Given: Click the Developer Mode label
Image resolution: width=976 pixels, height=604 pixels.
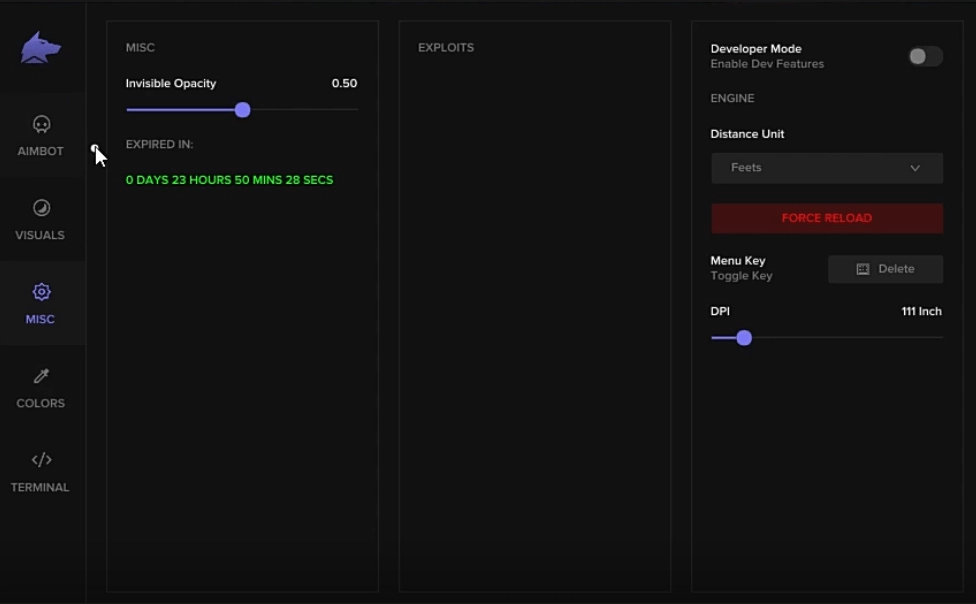Looking at the screenshot, I should 756,49.
